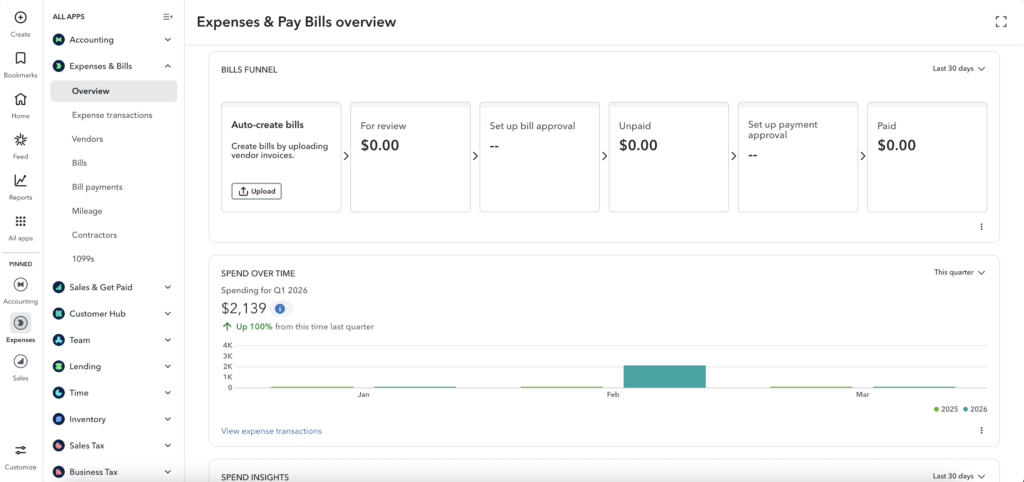Image resolution: width=1024 pixels, height=482 pixels.
Task: Open pinned Accounting icon in rail
Action: tap(20, 285)
